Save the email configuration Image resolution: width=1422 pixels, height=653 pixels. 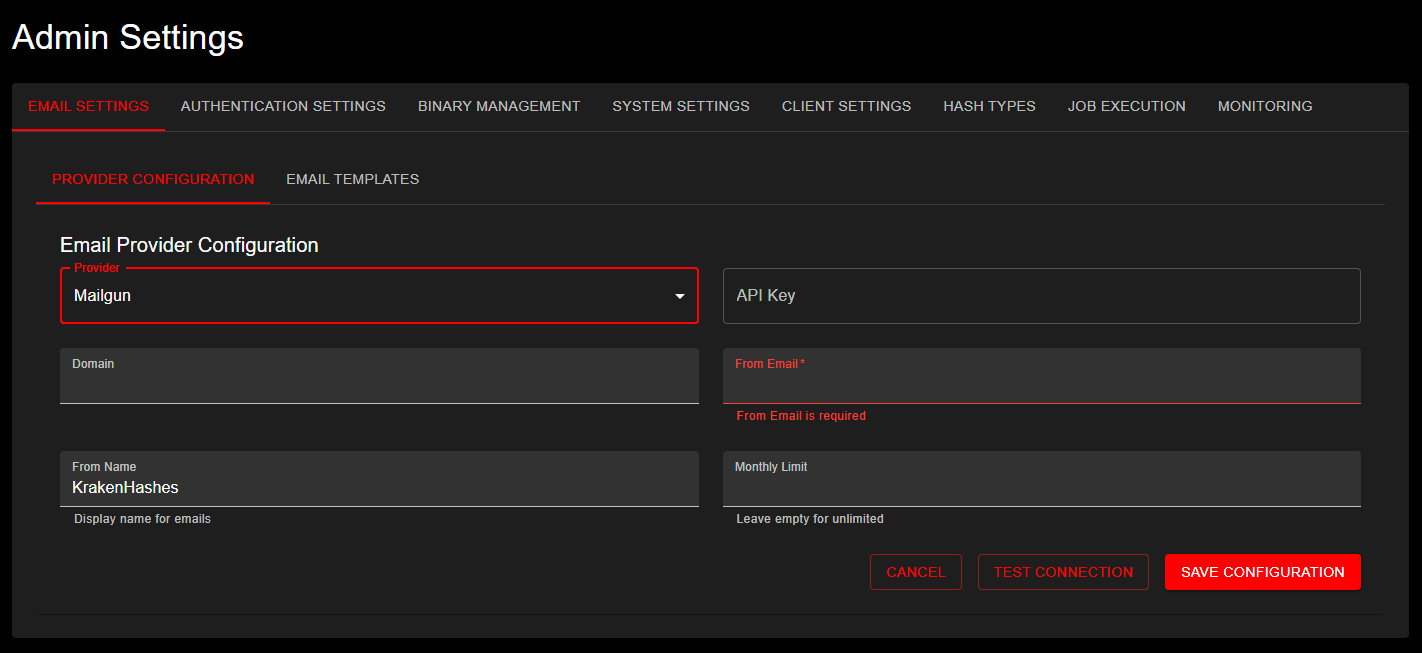click(x=1262, y=571)
